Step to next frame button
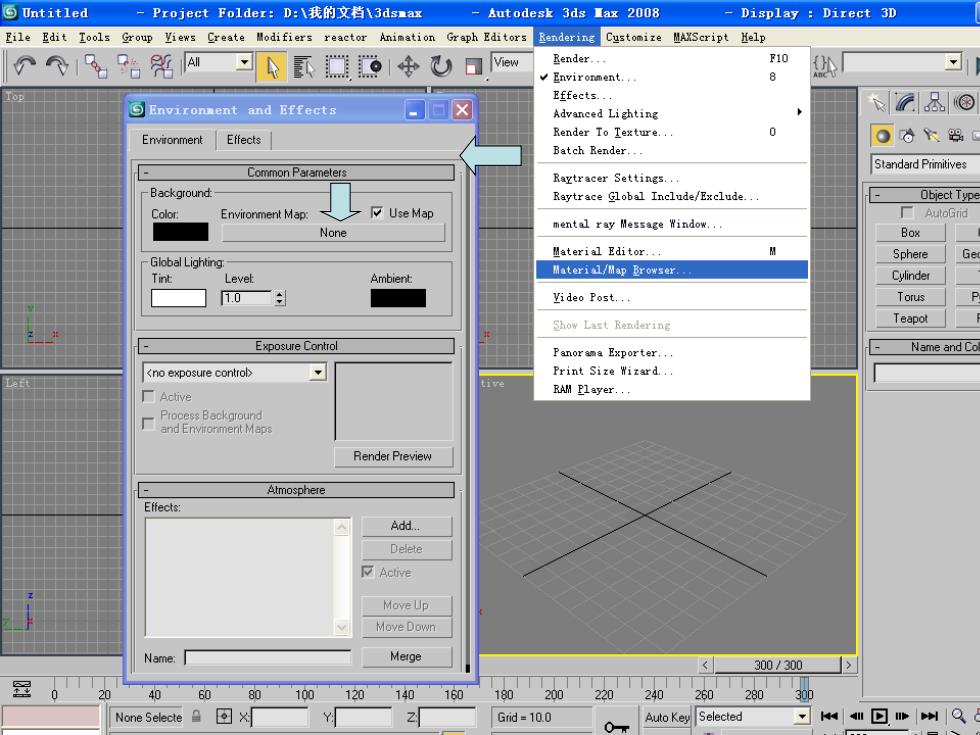 902,716
